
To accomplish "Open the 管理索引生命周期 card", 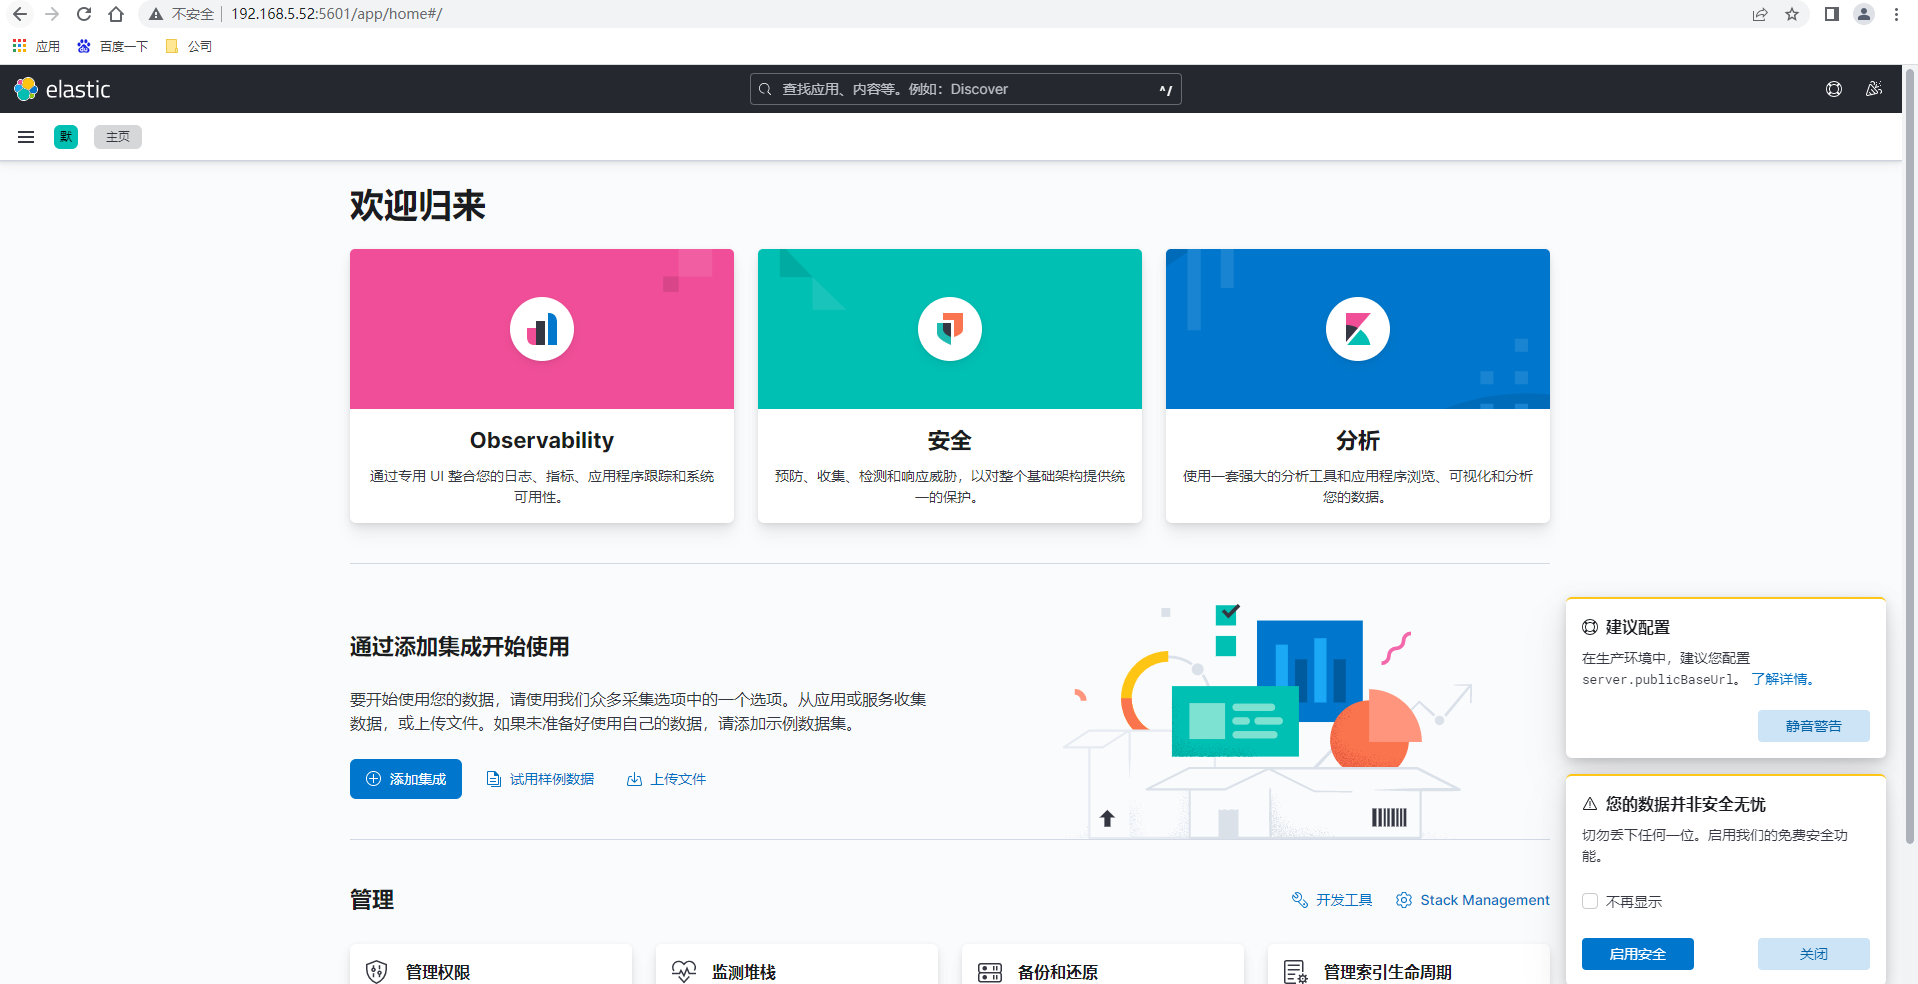I will click(x=1409, y=965).
